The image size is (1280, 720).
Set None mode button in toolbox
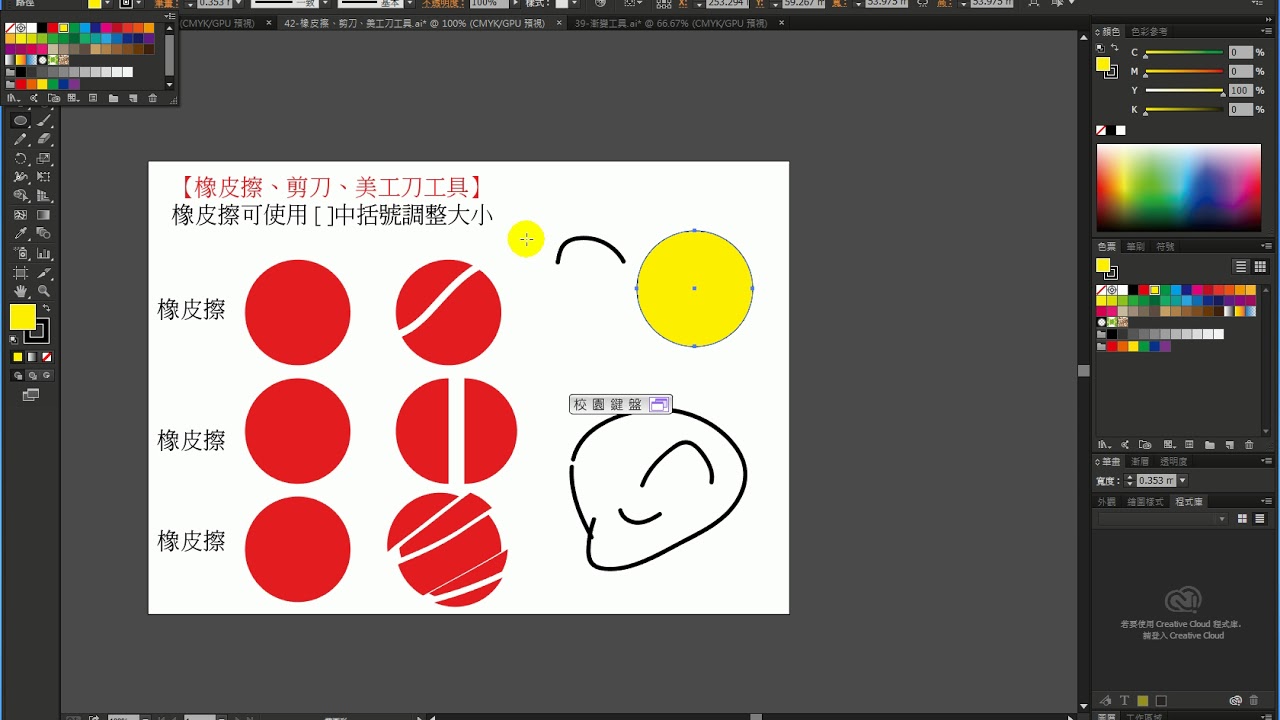tap(47, 357)
